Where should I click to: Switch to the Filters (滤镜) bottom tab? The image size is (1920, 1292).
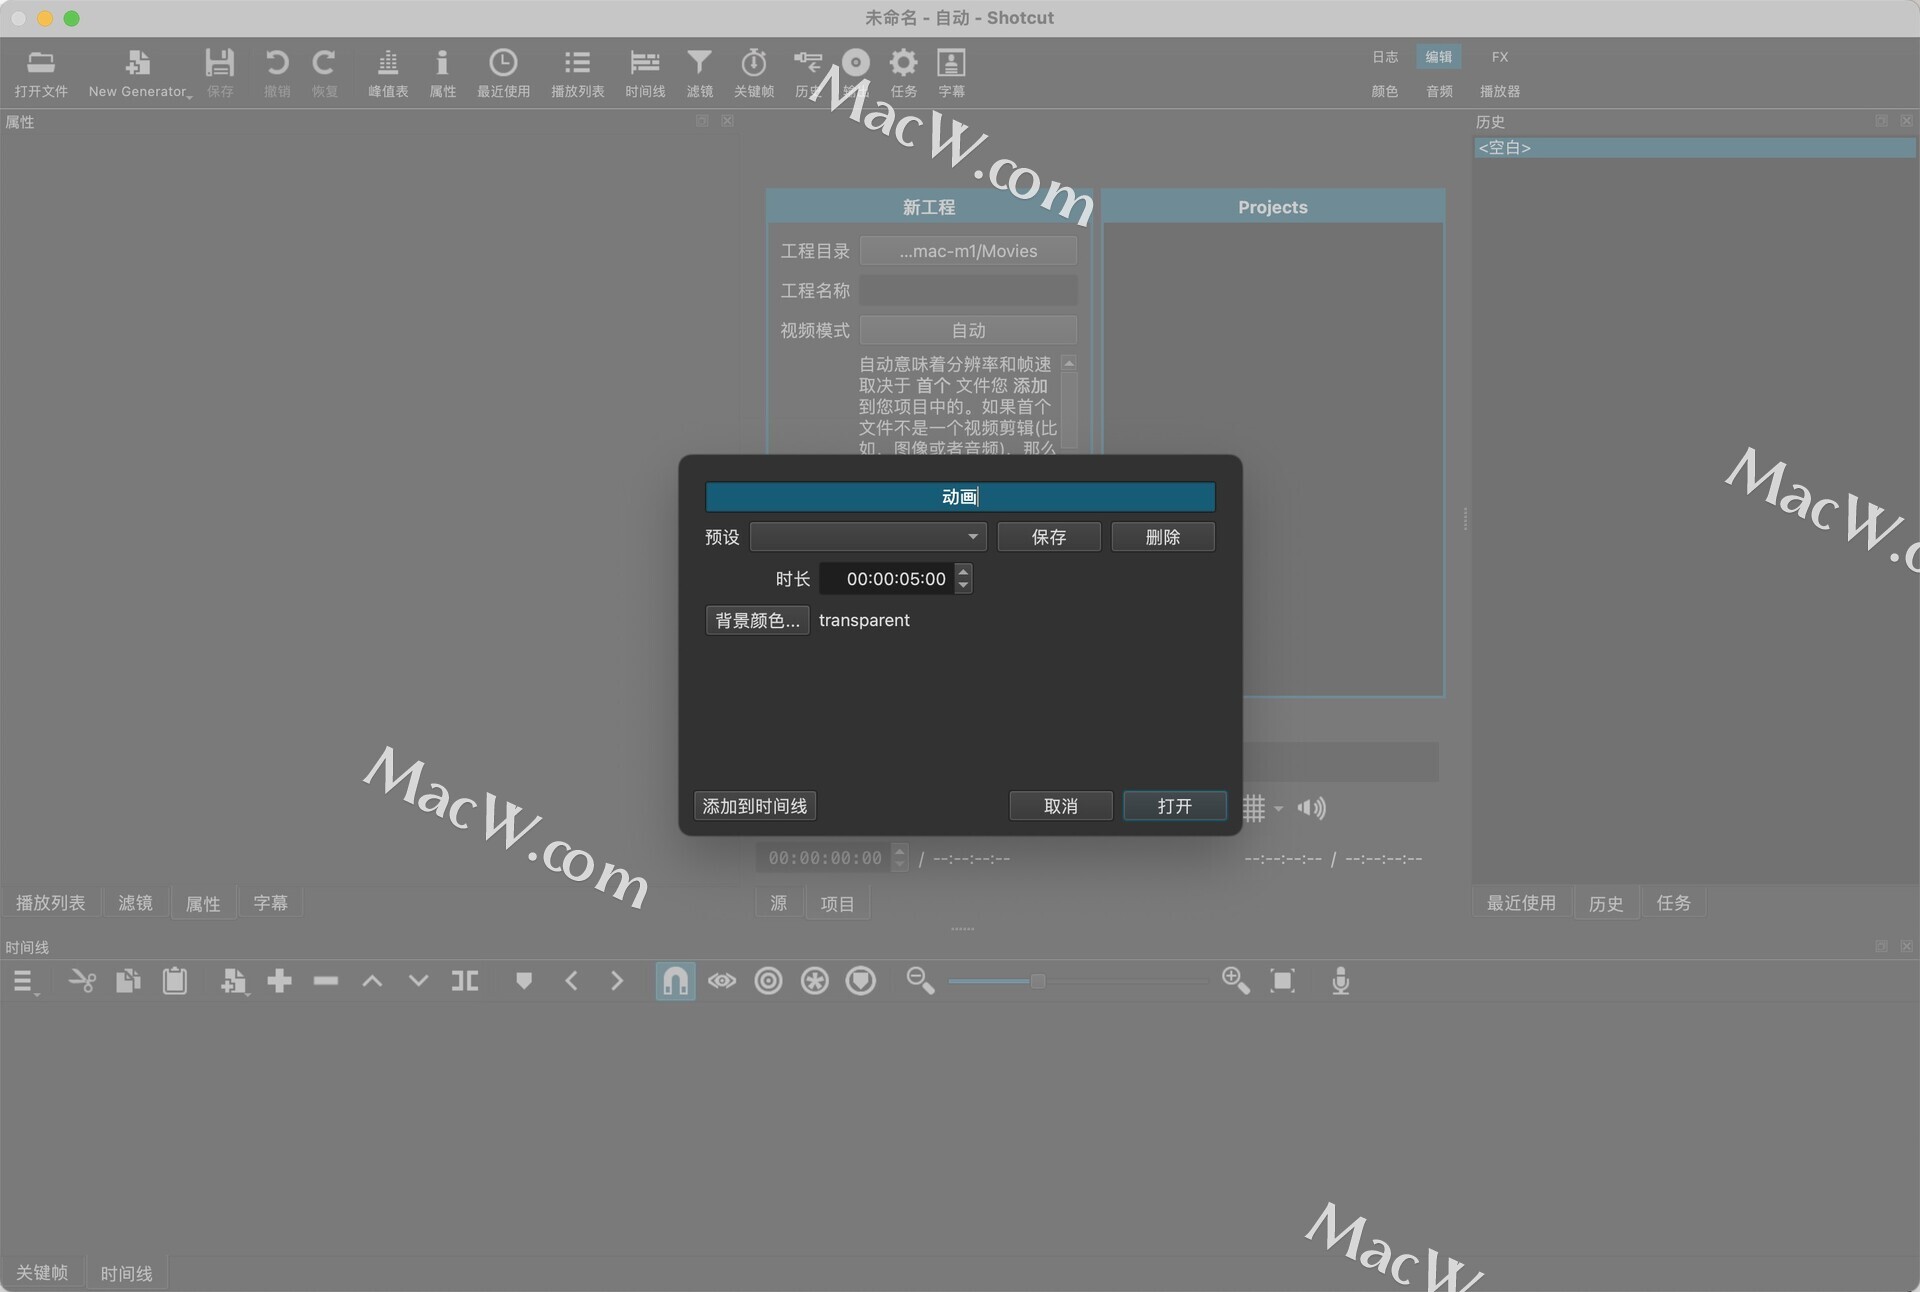[x=135, y=903]
